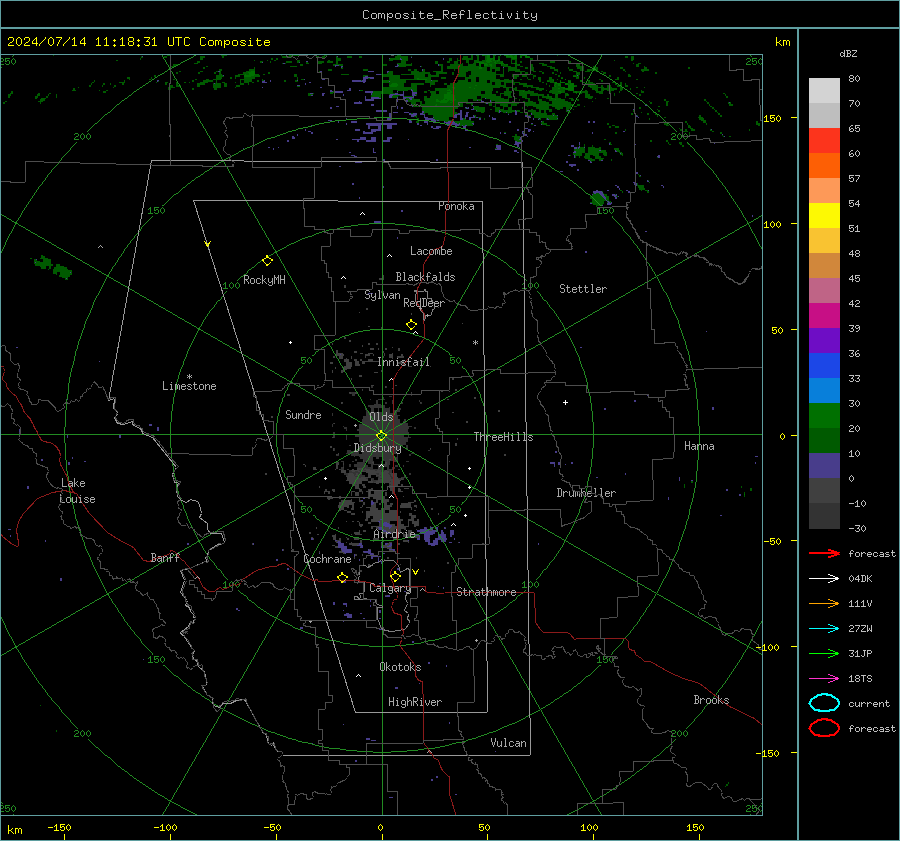Viewport: 900px width, 841px height.
Task: Click the yellow diamond marker below Cochrane
Action: coord(342,577)
